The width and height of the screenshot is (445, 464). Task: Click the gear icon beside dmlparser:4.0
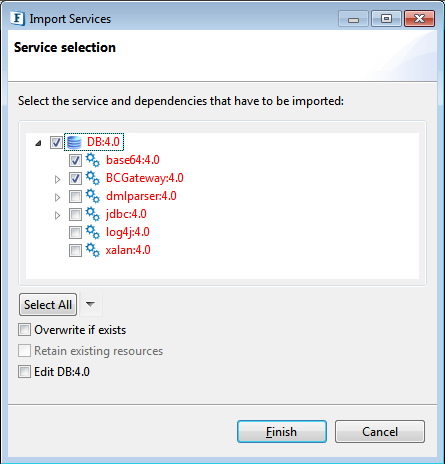pyautogui.click(x=92, y=196)
